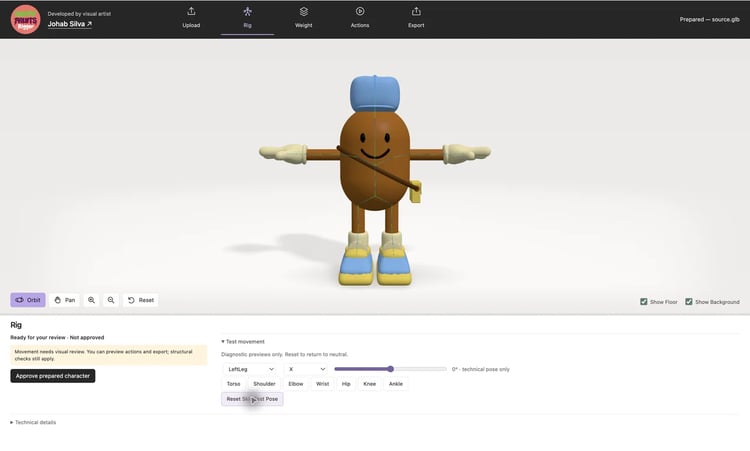Image resolution: width=750 pixels, height=451 pixels.
Task: Toggle the Show Background checkbox
Action: (x=689, y=302)
